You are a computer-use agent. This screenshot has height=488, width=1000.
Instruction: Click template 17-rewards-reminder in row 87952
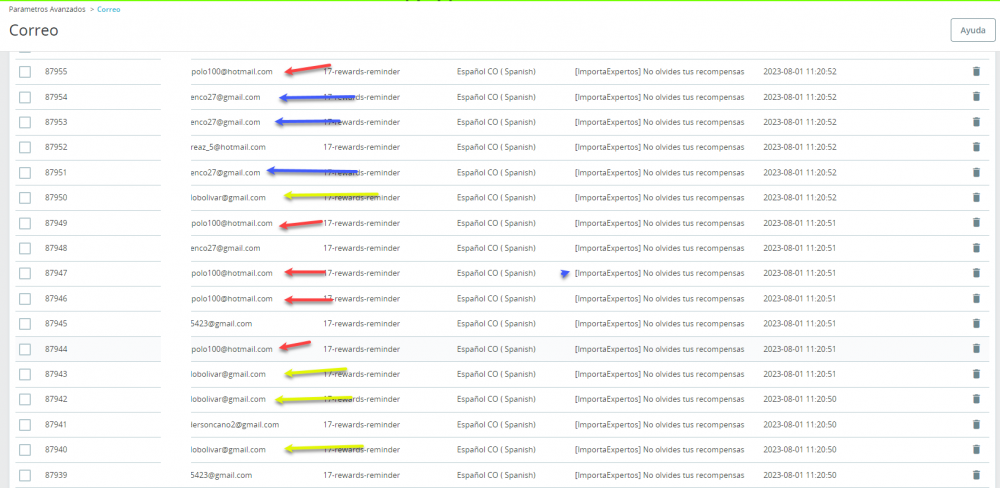(x=362, y=147)
